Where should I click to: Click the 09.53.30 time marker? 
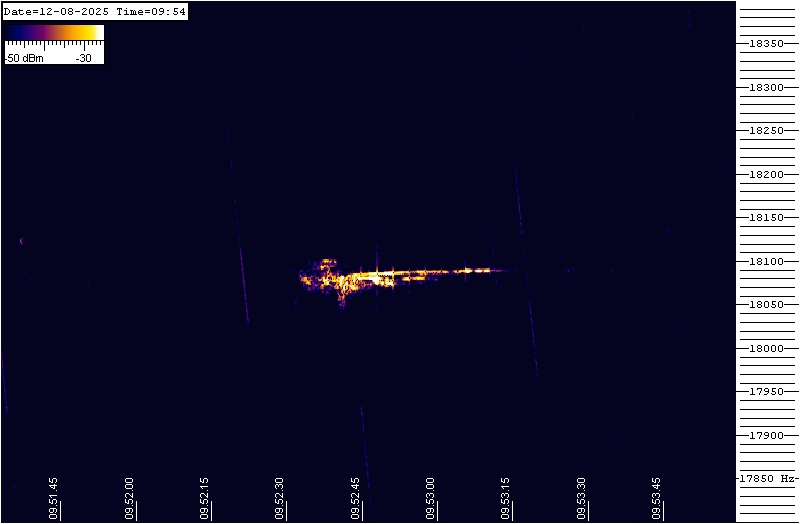coord(581,498)
